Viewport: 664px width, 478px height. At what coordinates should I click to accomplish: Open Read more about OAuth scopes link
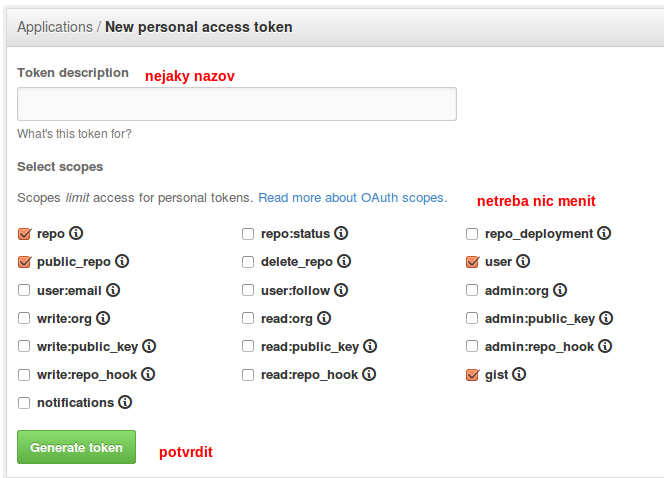[x=353, y=198]
